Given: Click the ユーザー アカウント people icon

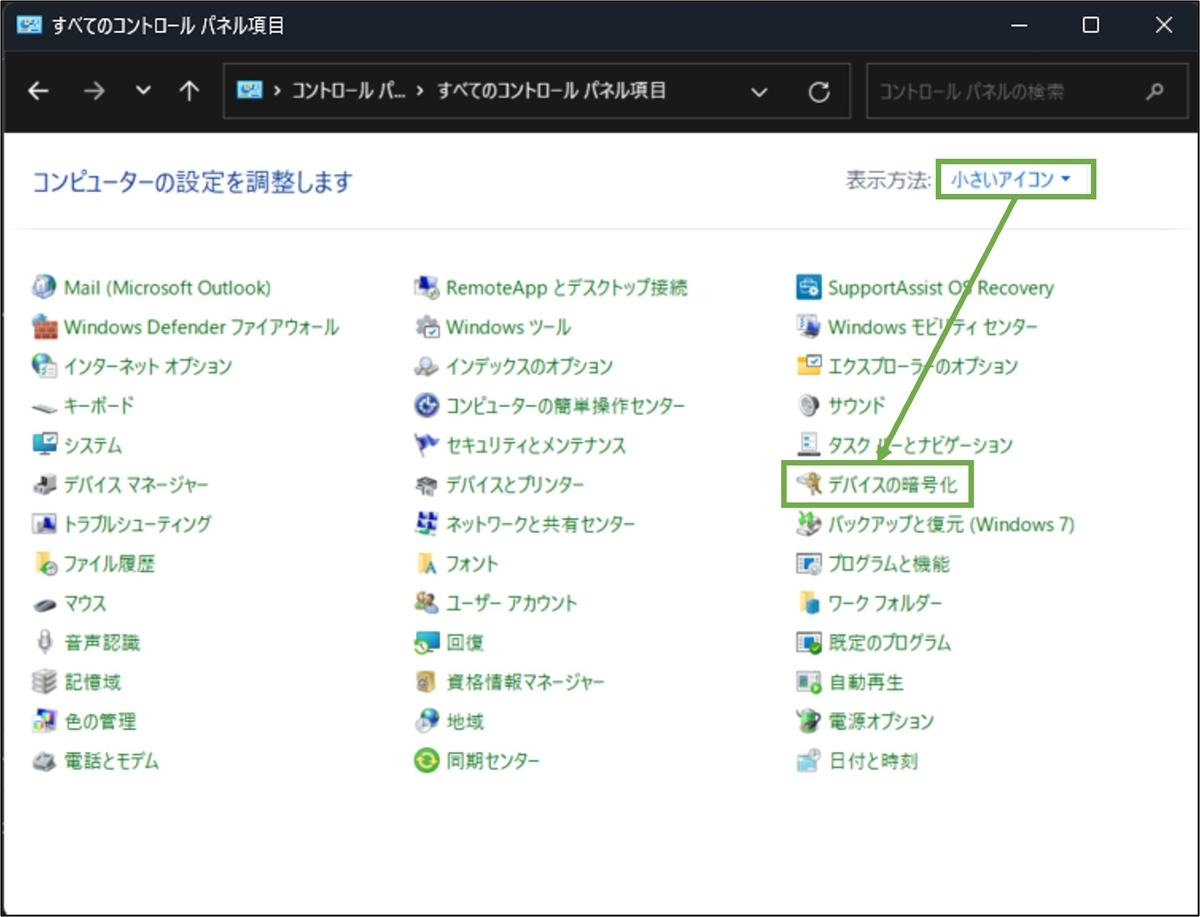Looking at the screenshot, I should coord(427,603).
